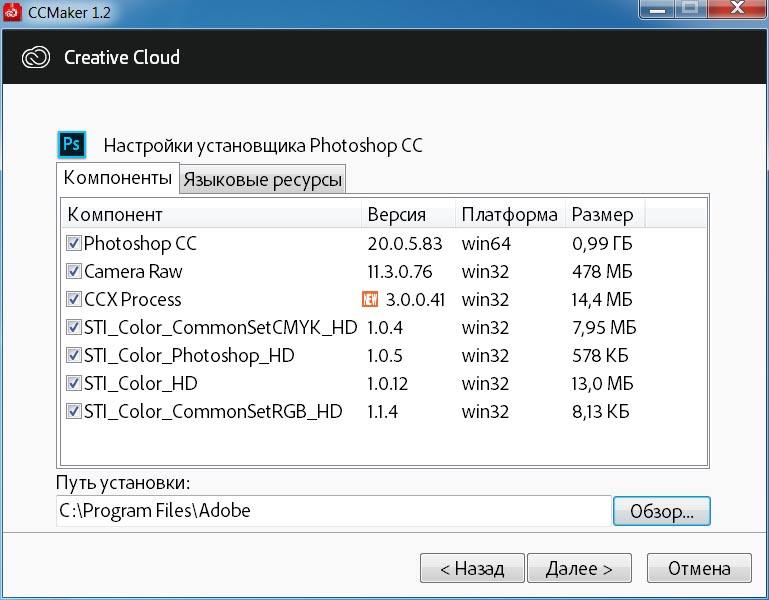The image size is (769, 600).
Task: Sort by the Размер column header
Action: [605, 214]
